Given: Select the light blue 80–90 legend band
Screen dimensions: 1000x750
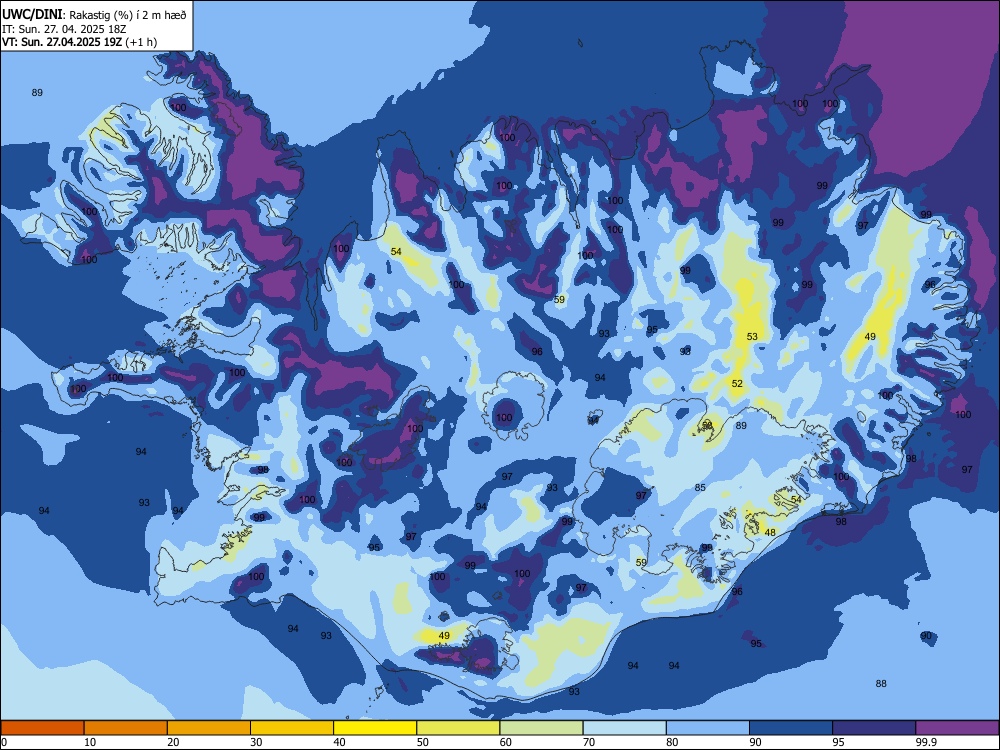Looking at the screenshot, I should tap(708, 727).
